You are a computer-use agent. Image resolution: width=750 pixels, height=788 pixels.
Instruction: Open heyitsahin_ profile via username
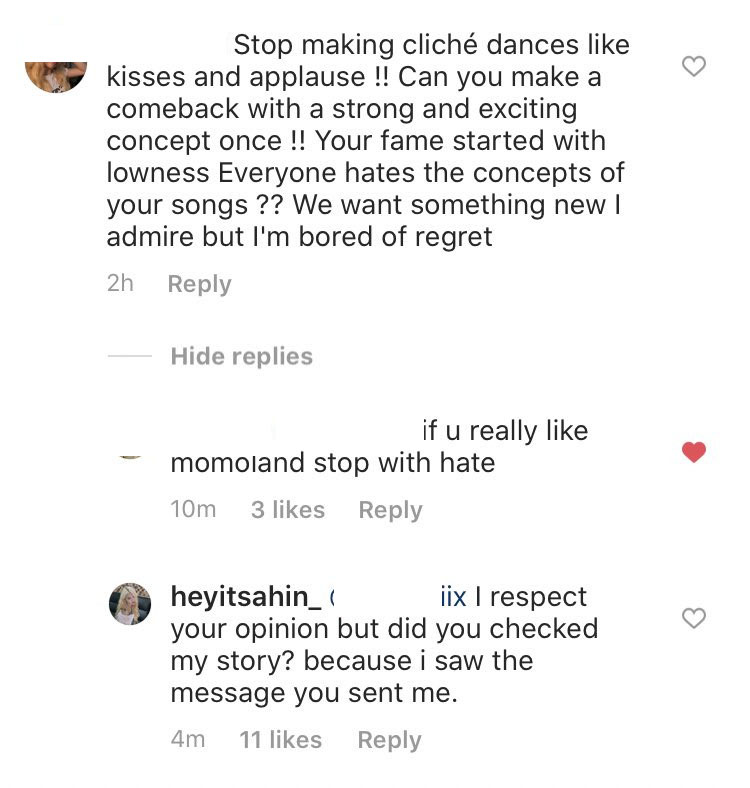tap(246, 597)
